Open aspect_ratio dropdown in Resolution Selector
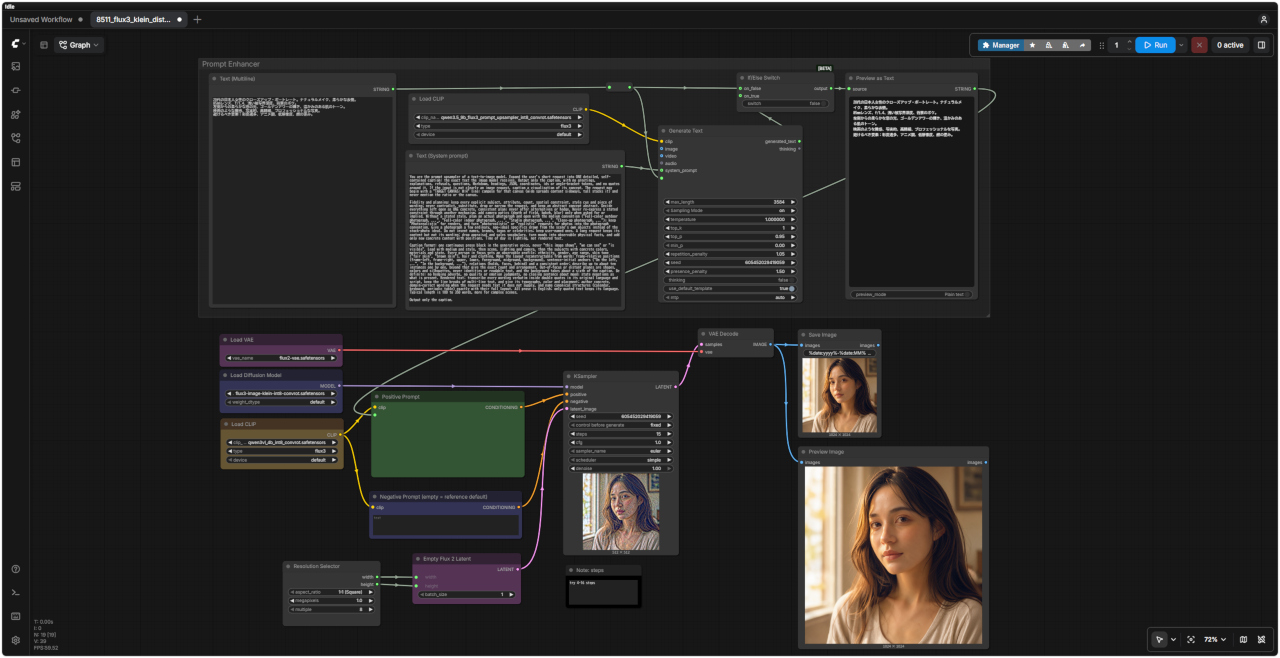This screenshot has width=1280, height=658. tap(331, 592)
